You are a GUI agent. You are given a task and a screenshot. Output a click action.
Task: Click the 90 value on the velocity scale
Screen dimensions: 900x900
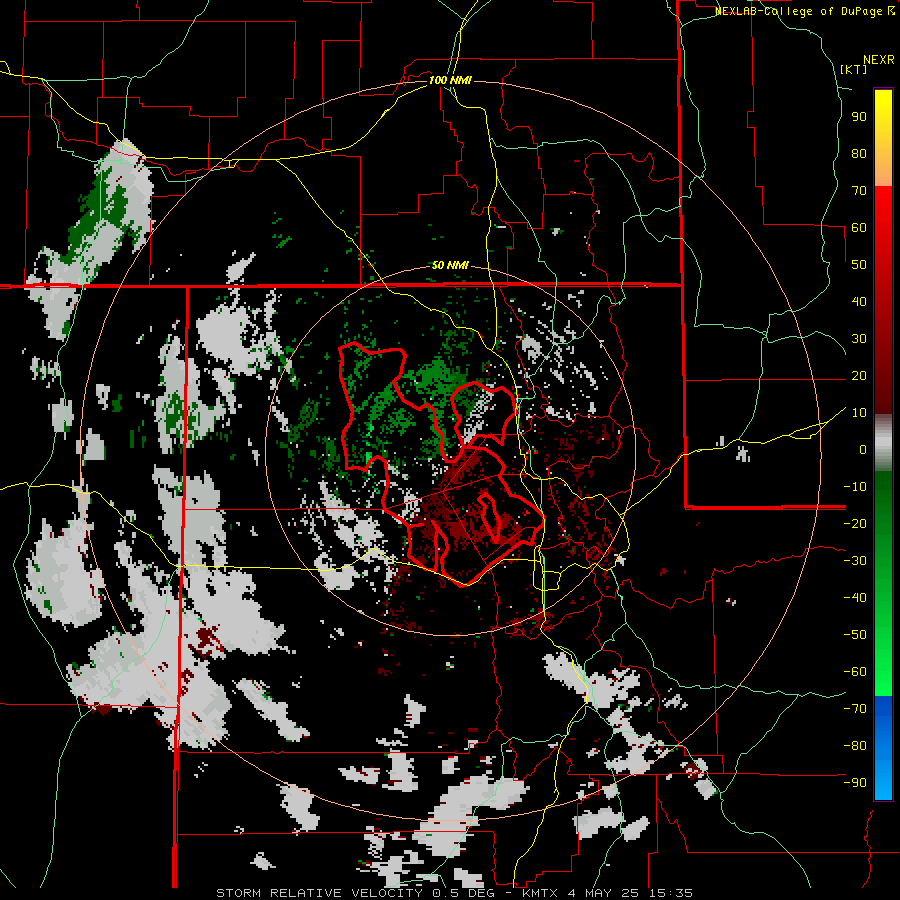click(x=859, y=117)
